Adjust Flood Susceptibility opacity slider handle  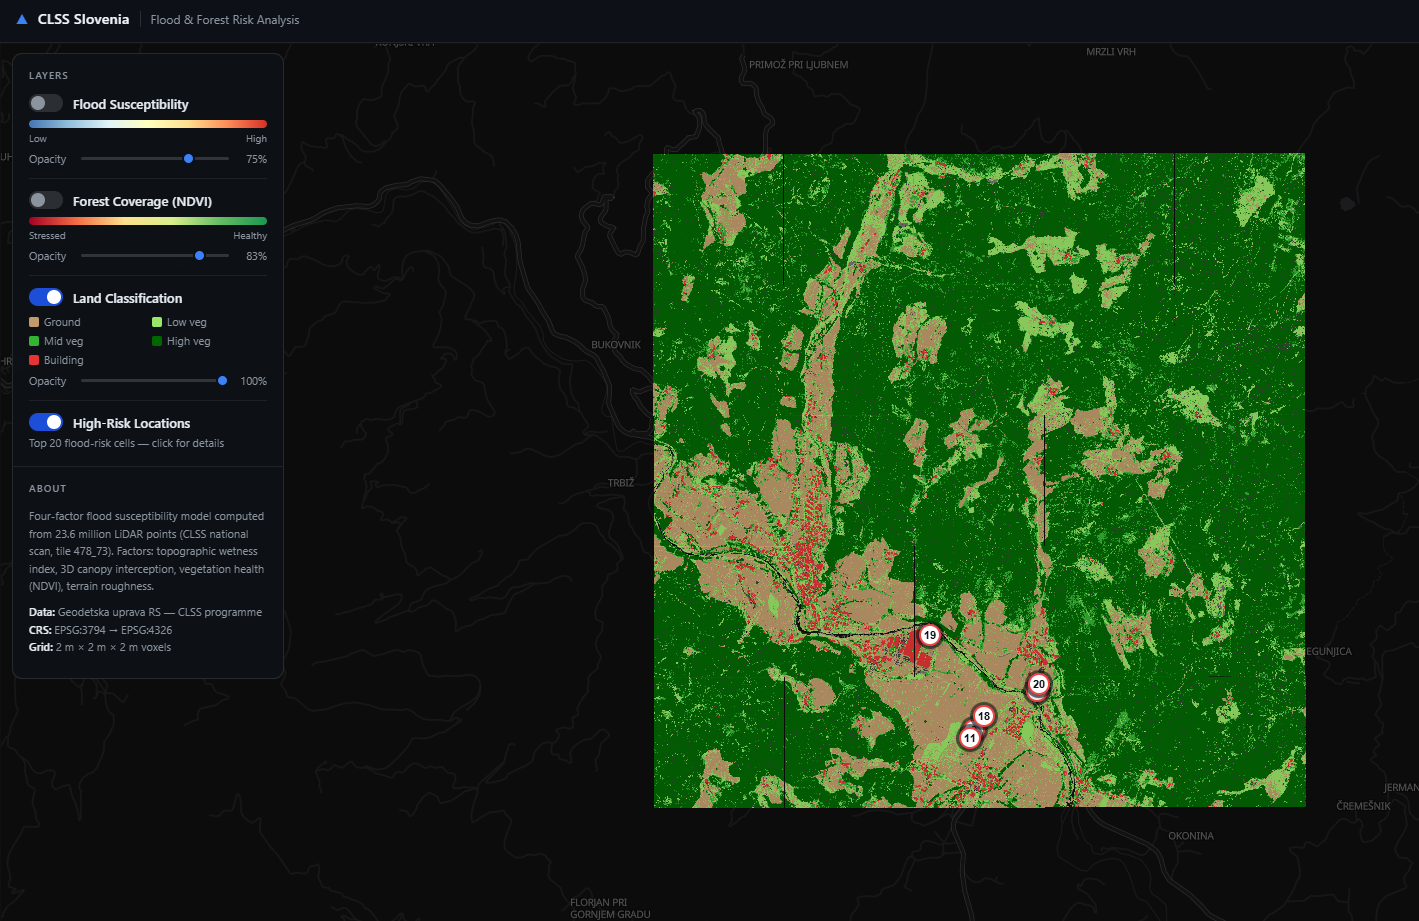188,158
